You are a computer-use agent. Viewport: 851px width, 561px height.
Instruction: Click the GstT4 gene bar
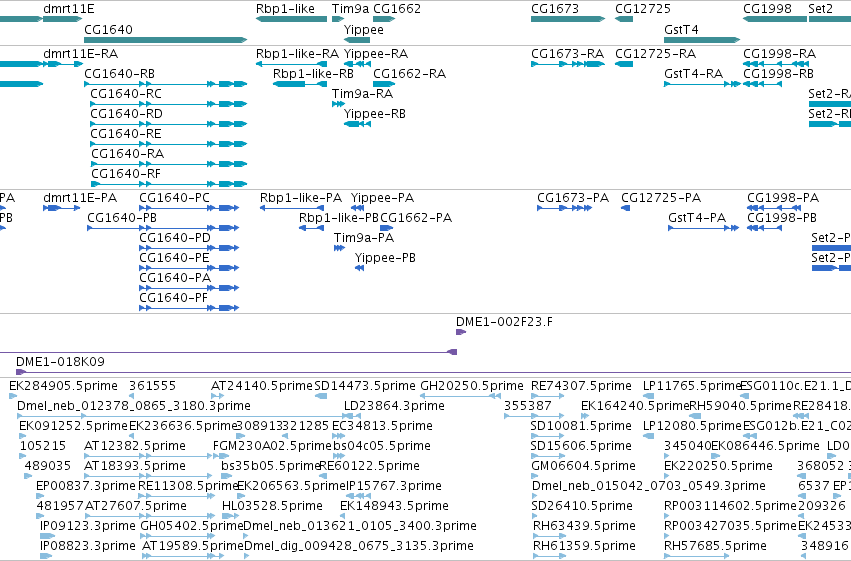[702, 40]
